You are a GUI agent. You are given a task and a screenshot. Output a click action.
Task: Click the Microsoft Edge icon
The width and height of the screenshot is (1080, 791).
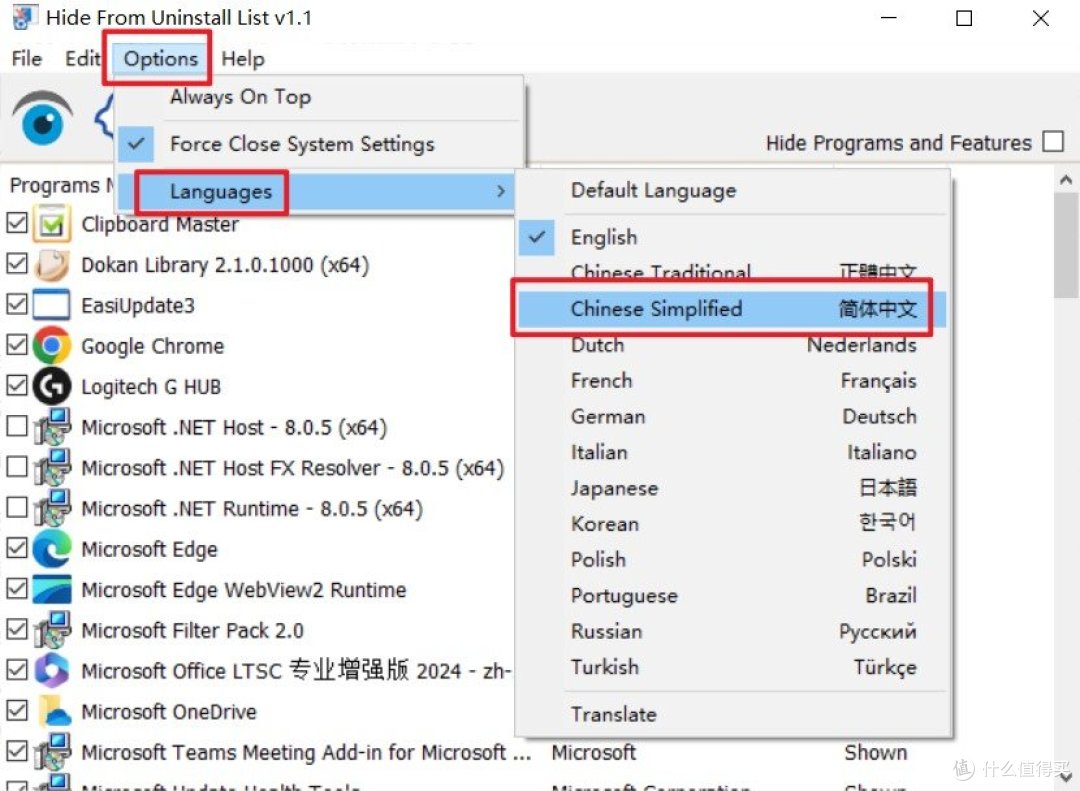click(x=52, y=548)
